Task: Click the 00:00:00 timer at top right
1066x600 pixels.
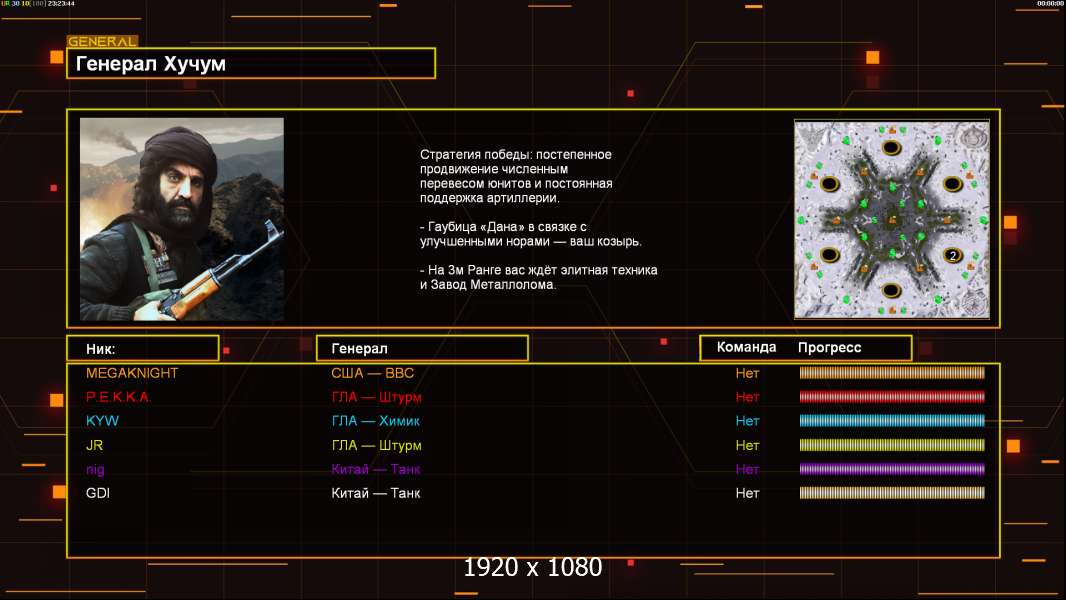Action: (x=1050, y=3)
